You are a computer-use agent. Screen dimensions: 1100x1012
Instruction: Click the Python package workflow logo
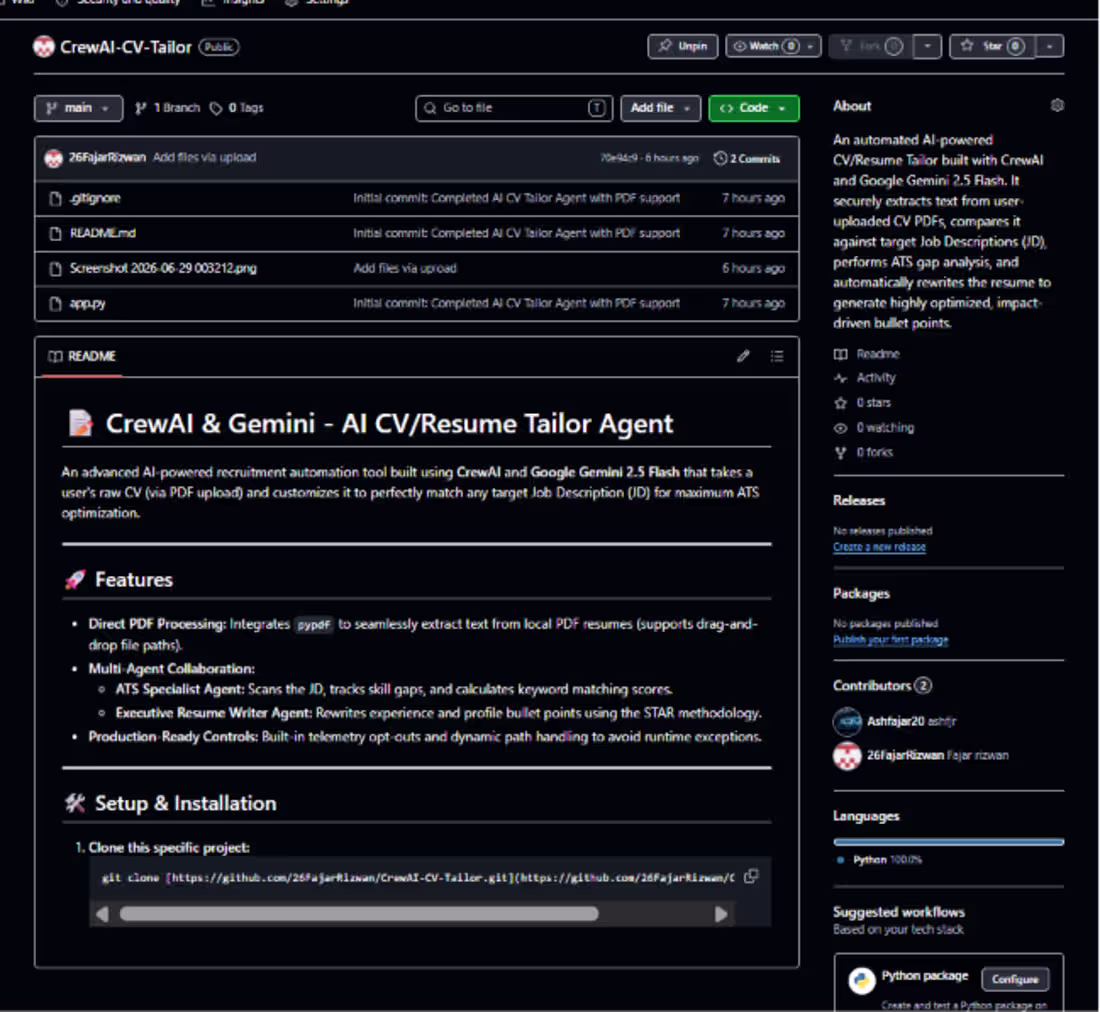861,980
